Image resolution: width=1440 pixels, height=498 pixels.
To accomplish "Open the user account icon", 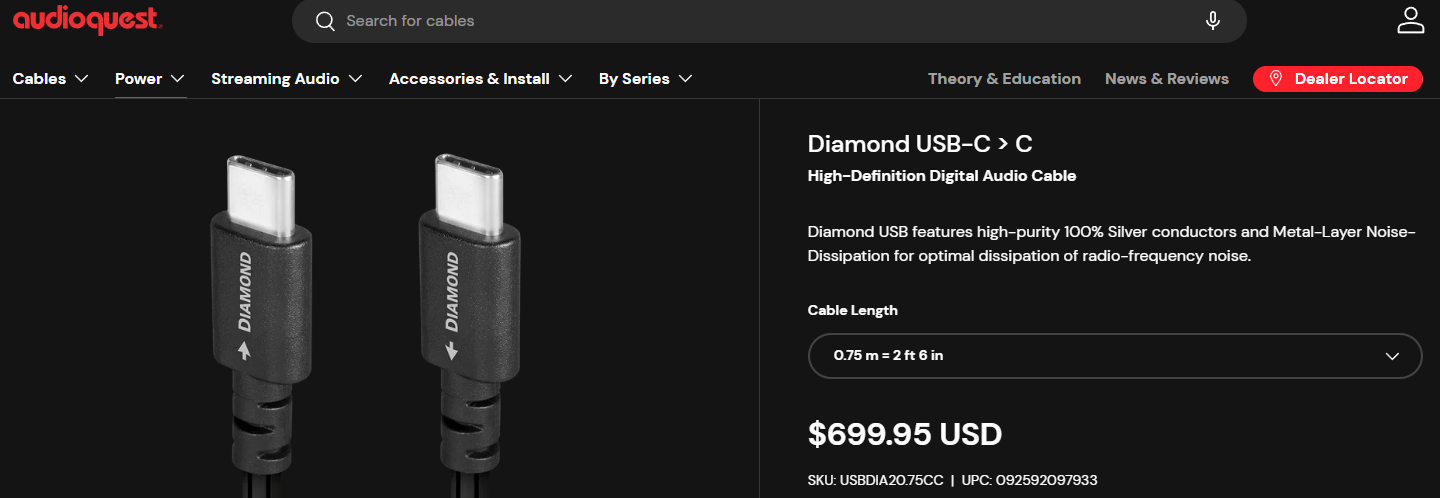I will click(1410, 21).
